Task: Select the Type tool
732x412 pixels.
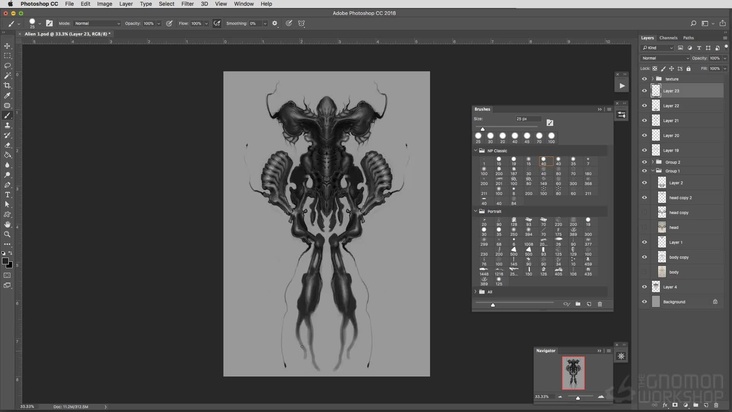Action: pos(7,195)
